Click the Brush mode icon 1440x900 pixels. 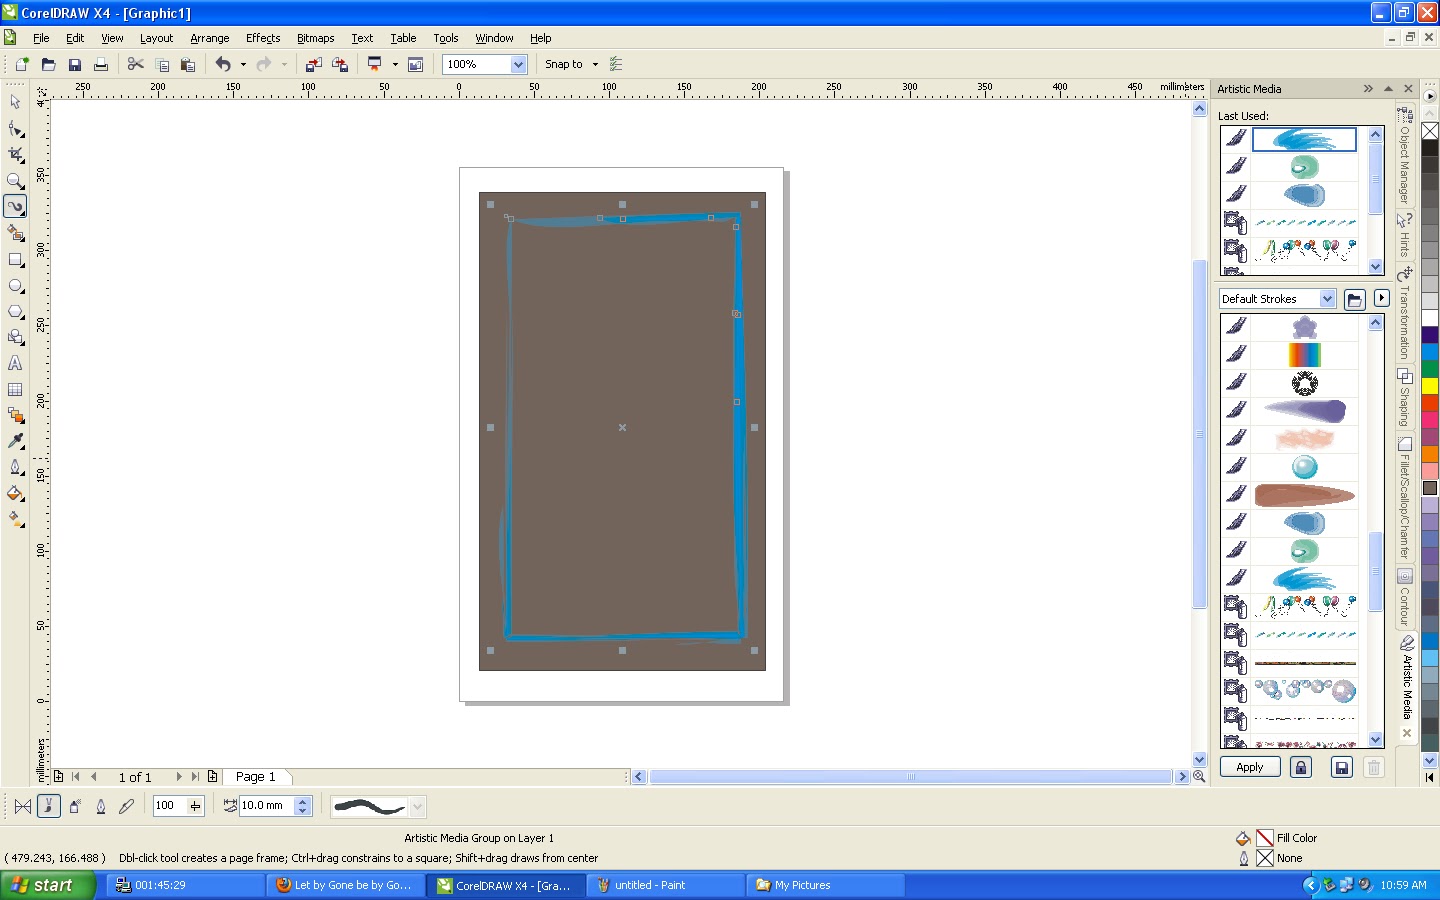pyautogui.click(x=48, y=806)
